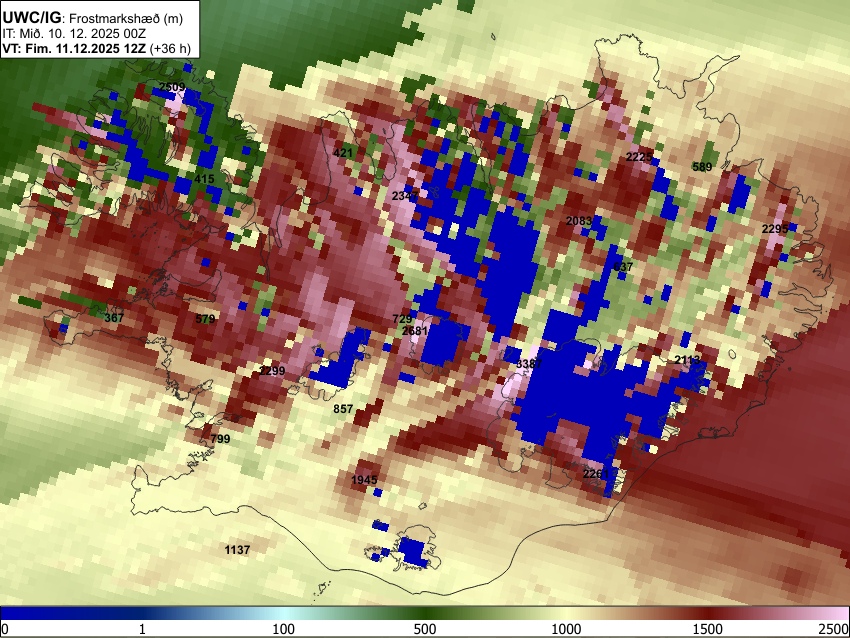Image resolution: width=850 pixels, height=638 pixels.
Task: Click the map value 421
Action: [343, 153]
